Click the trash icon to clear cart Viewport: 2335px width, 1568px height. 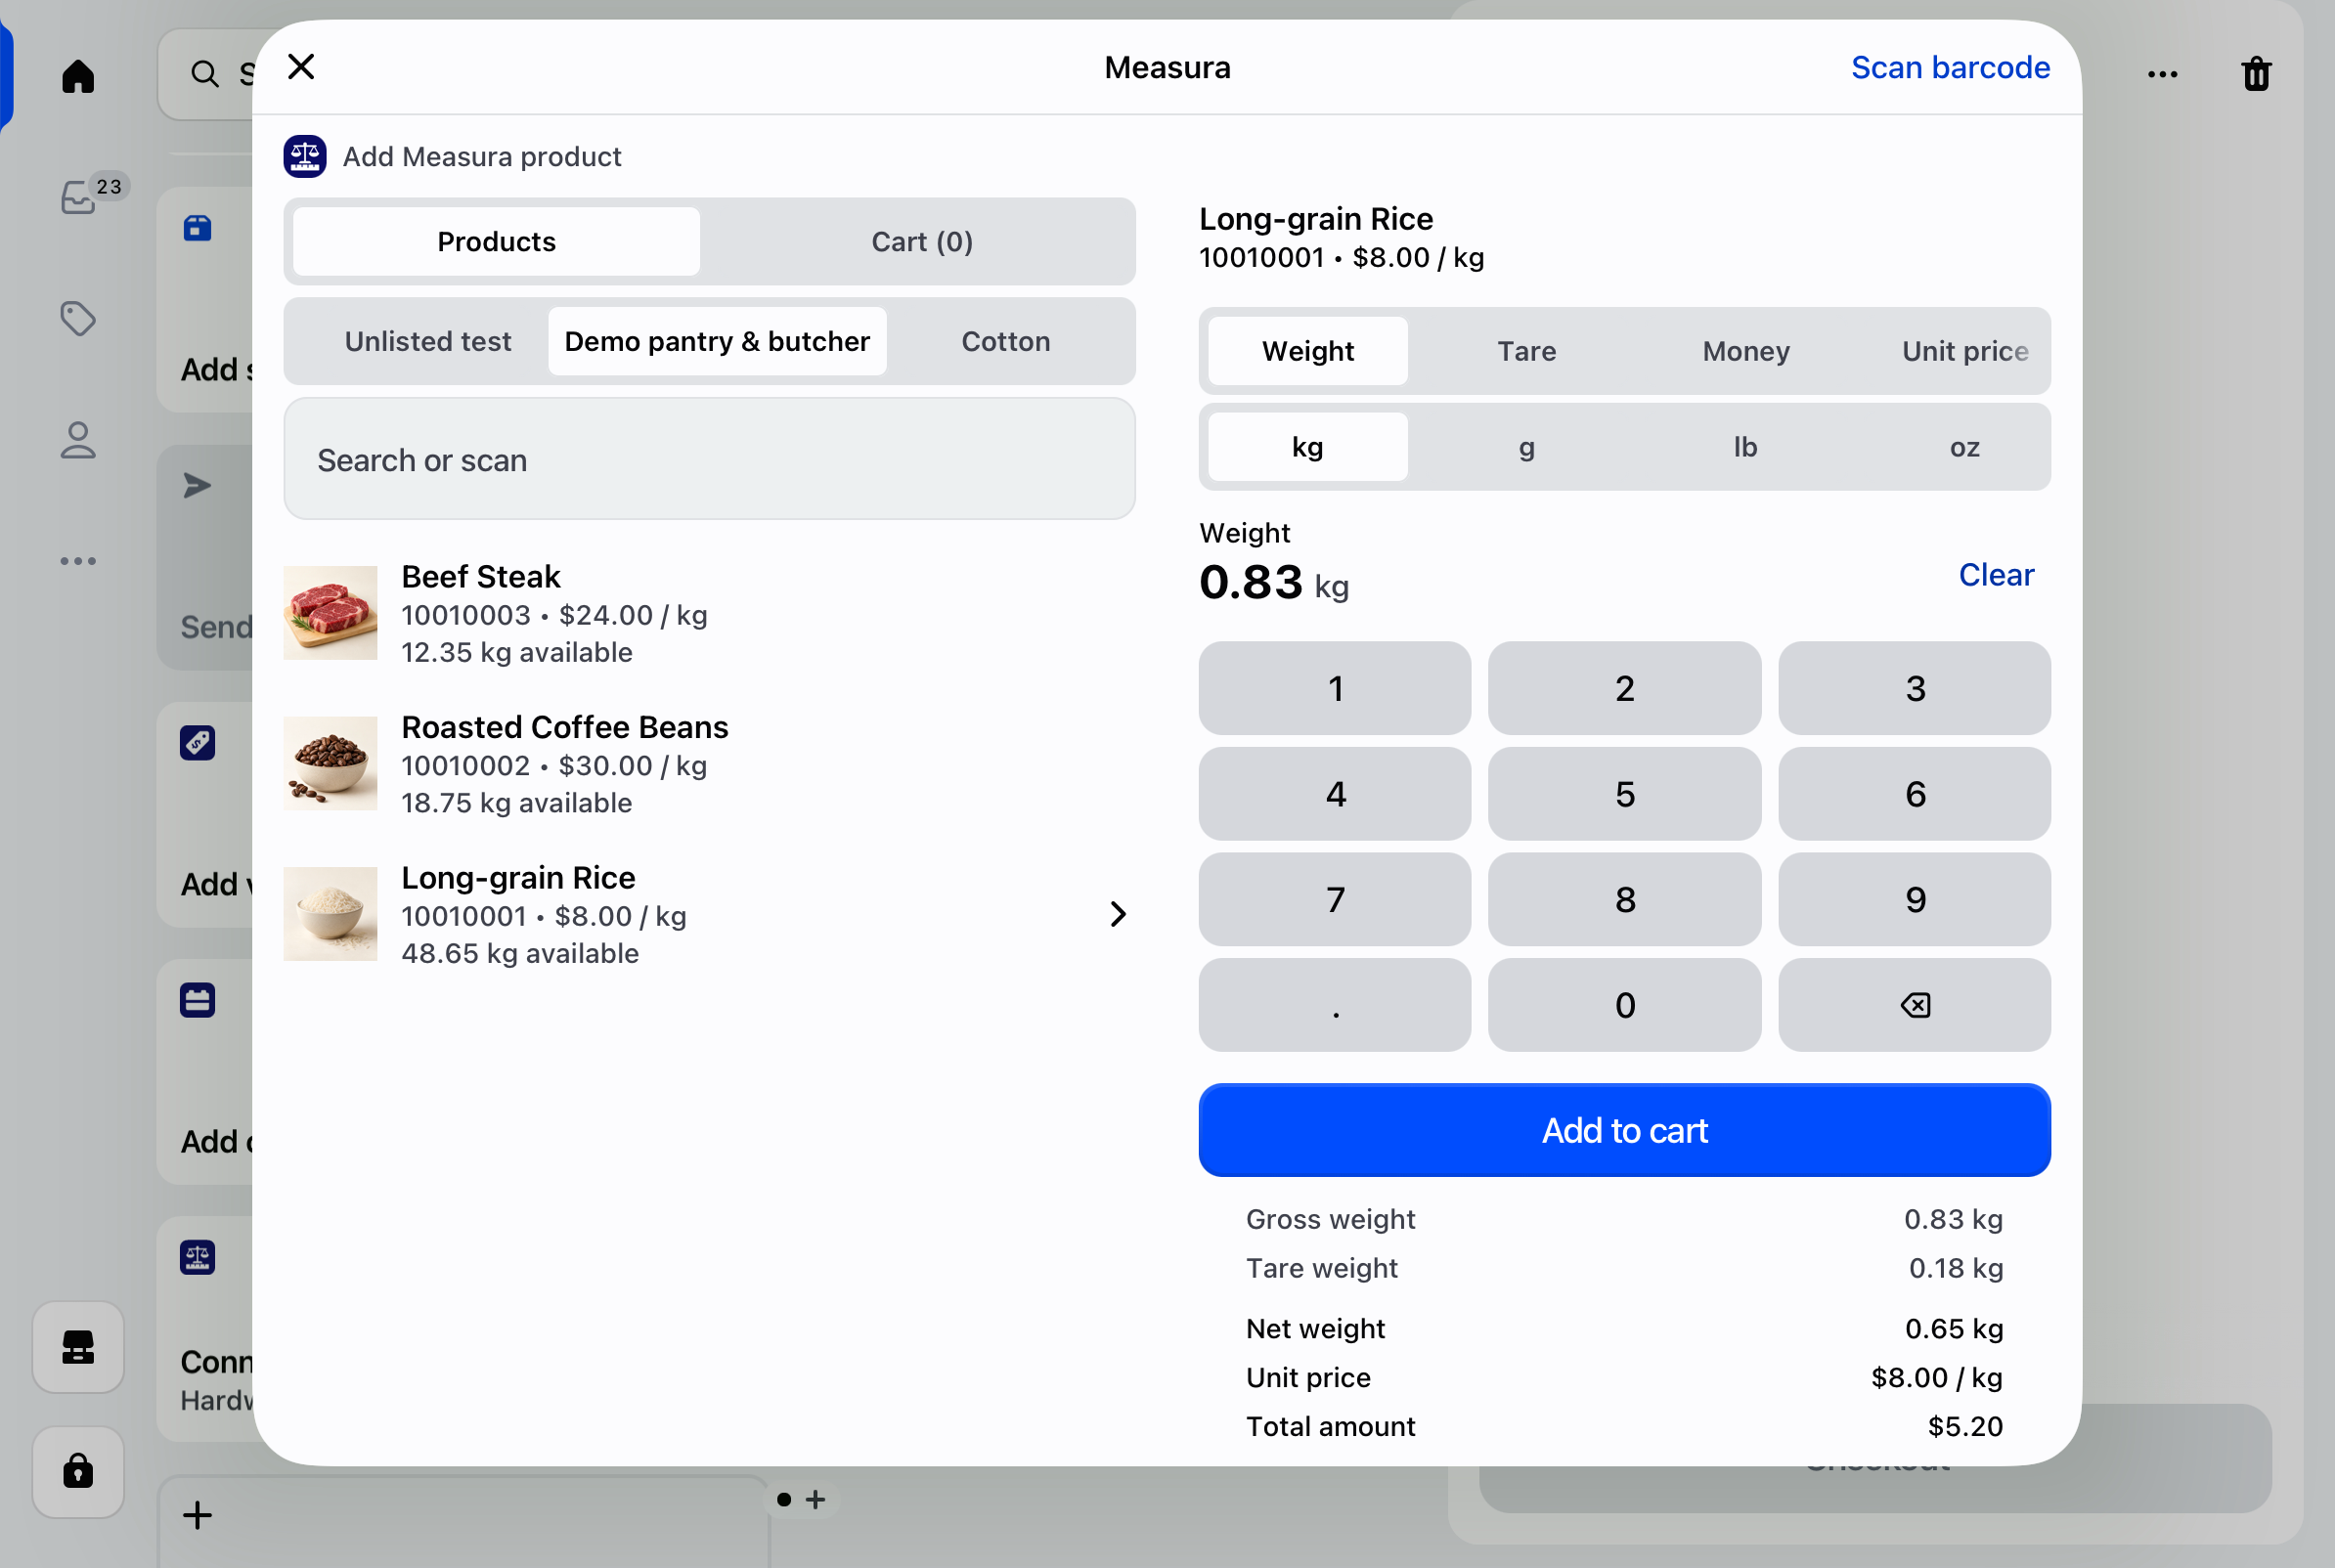click(2256, 74)
